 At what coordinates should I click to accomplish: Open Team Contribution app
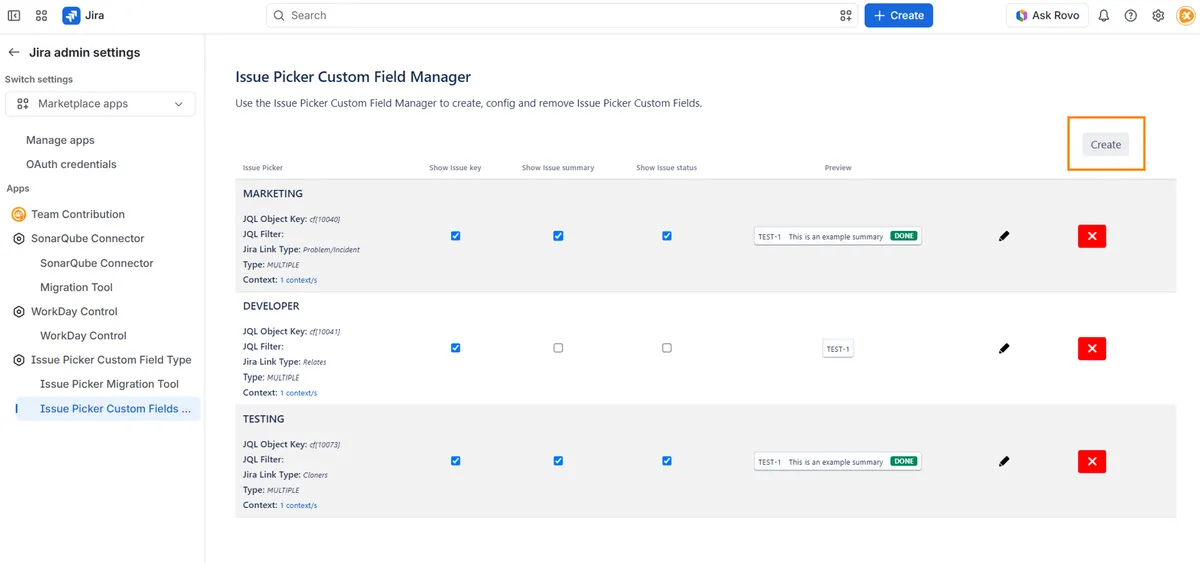click(x=78, y=214)
